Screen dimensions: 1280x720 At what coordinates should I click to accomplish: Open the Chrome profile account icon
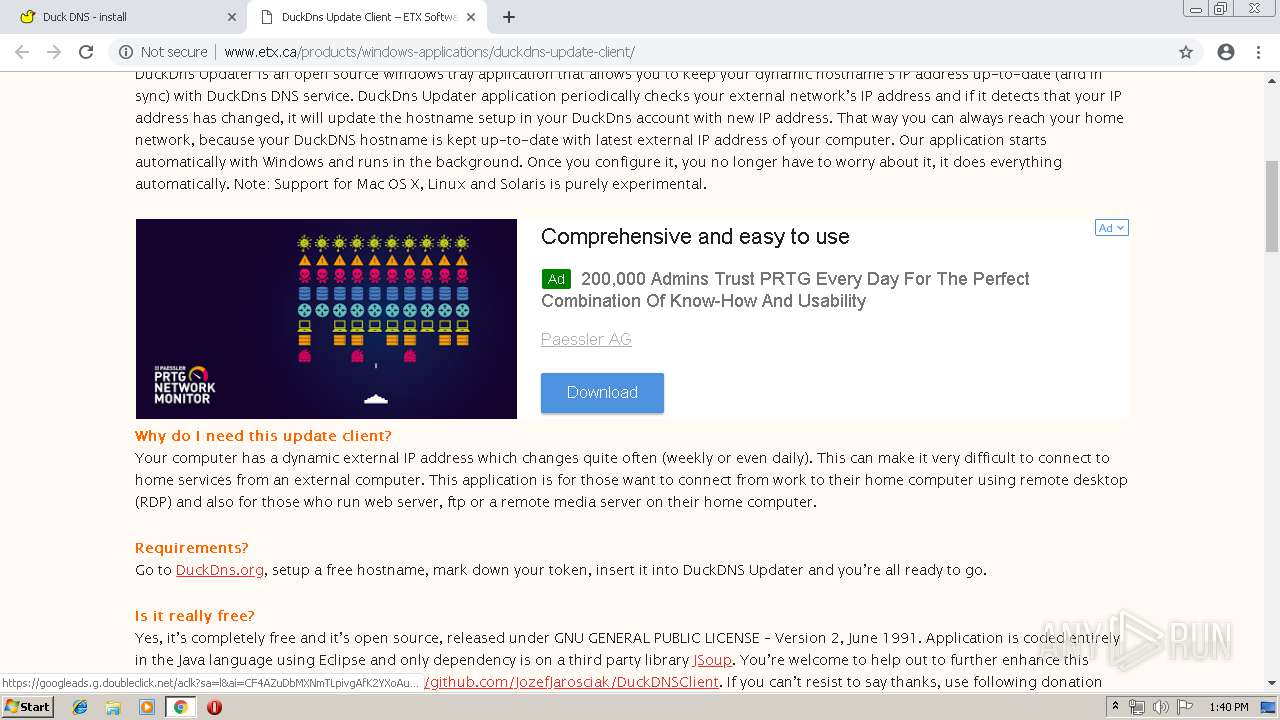pos(1226,52)
